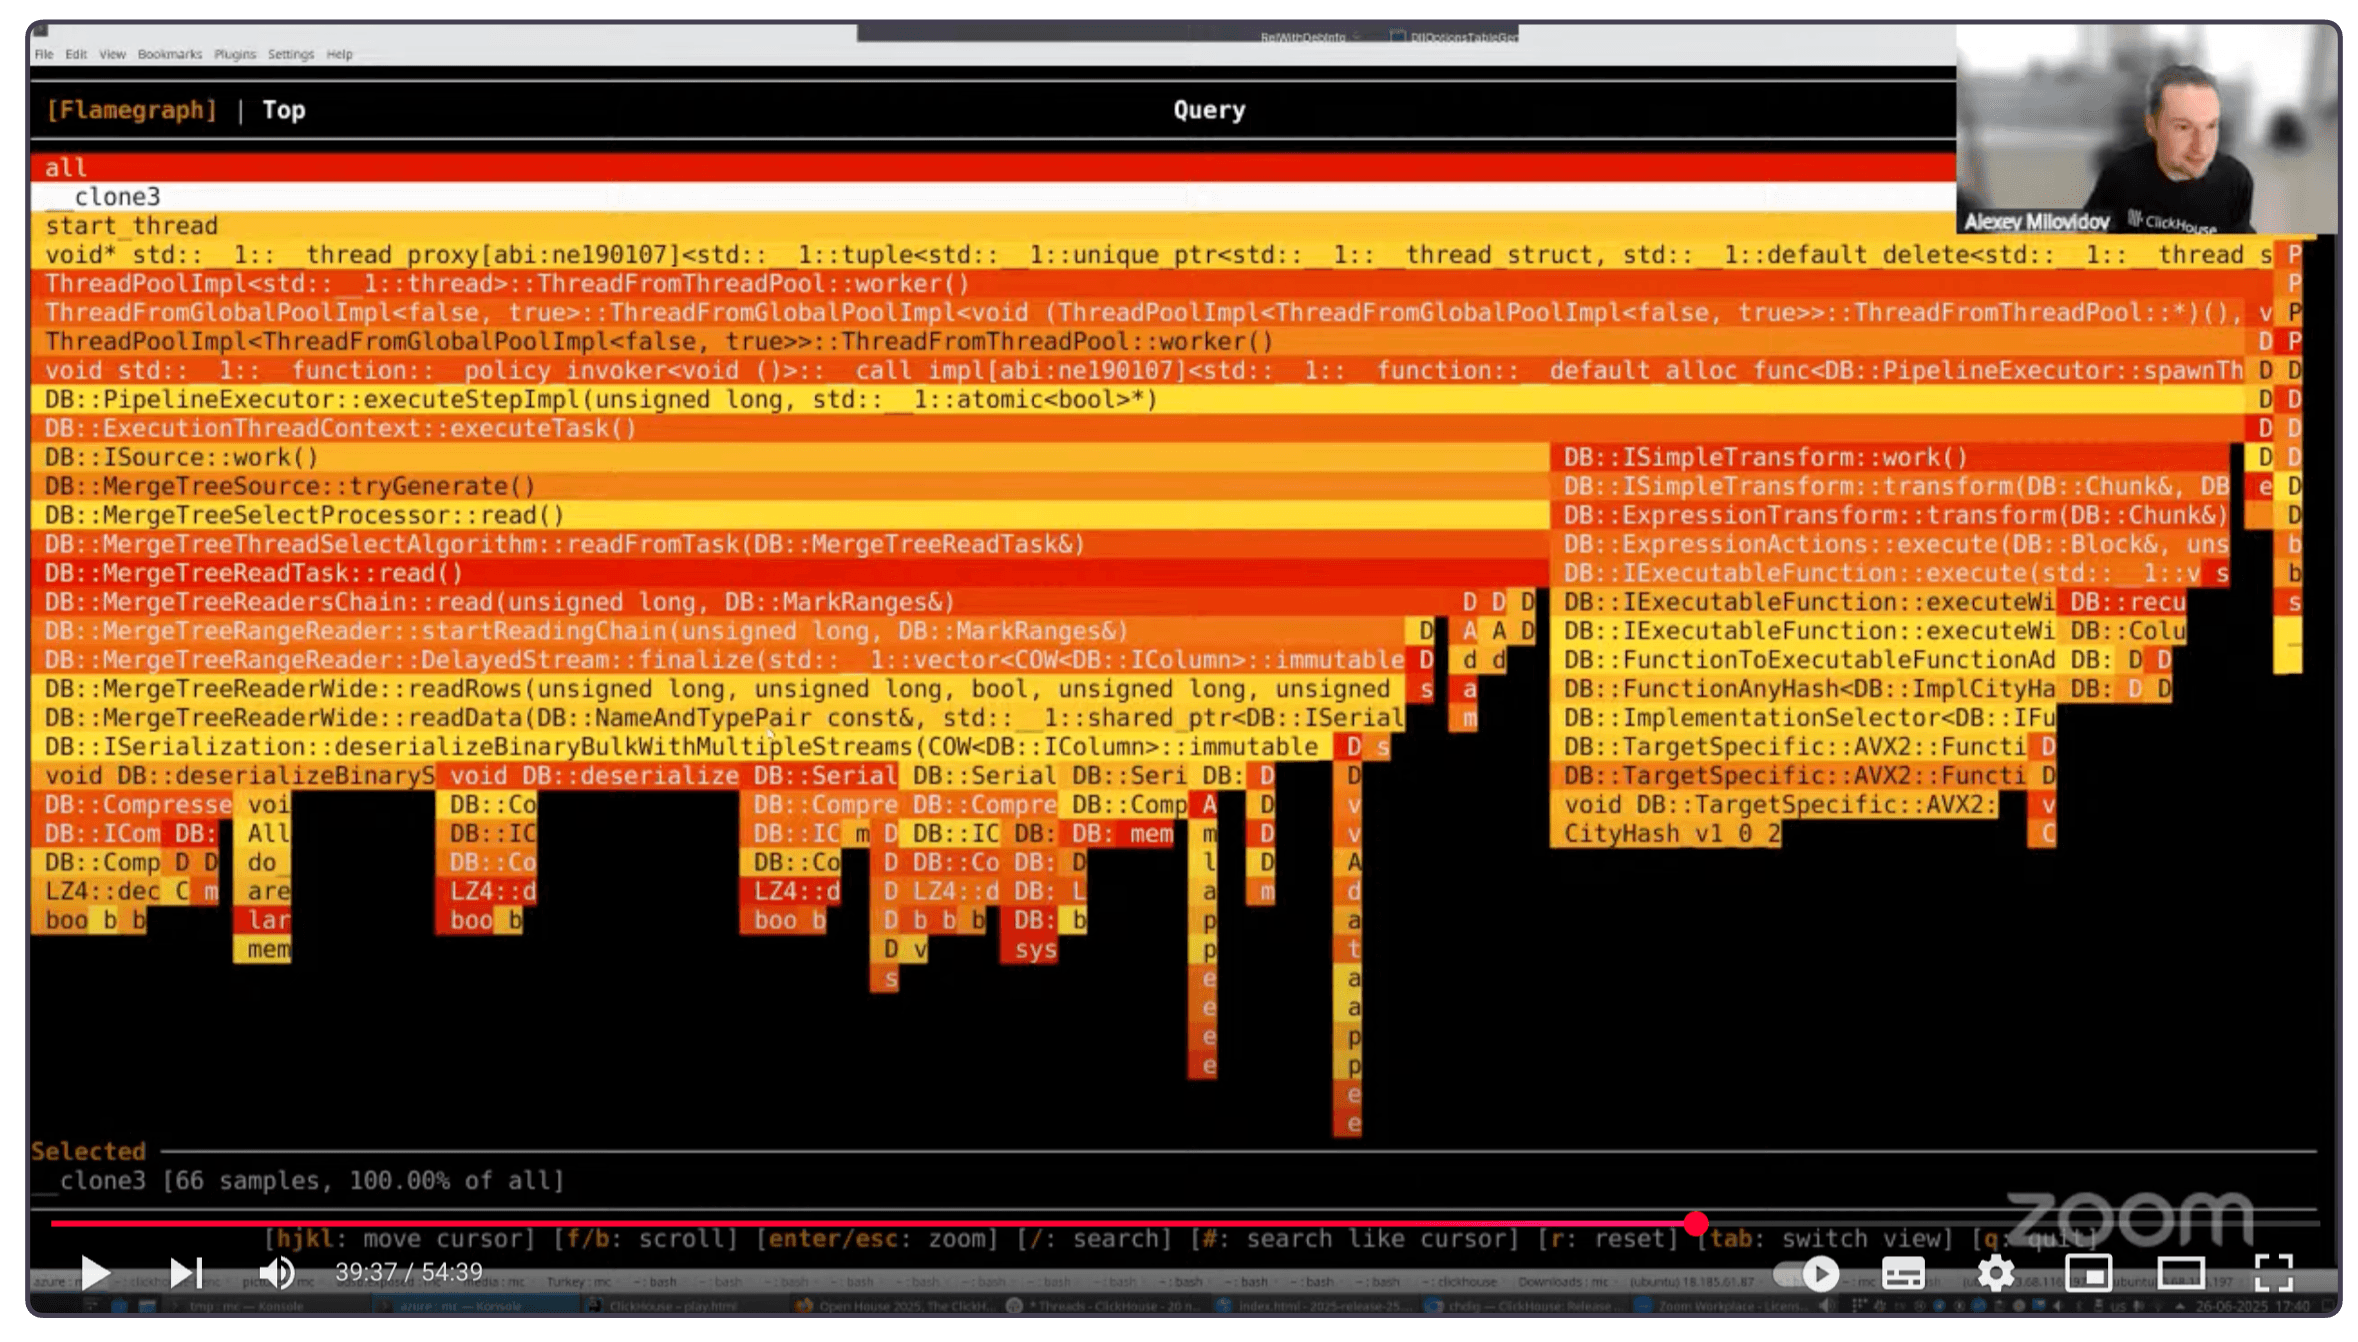Open the File menu
Screen dimensions: 2358x1342
pos(44,54)
